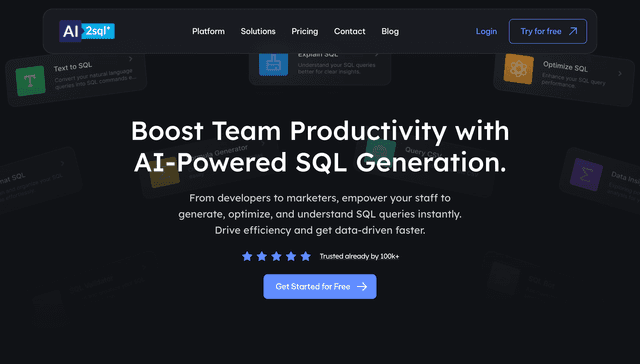The width and height of the screenshot is (640, 364).
Task: Open the Platform menu
Action: [x=209, y=31]
